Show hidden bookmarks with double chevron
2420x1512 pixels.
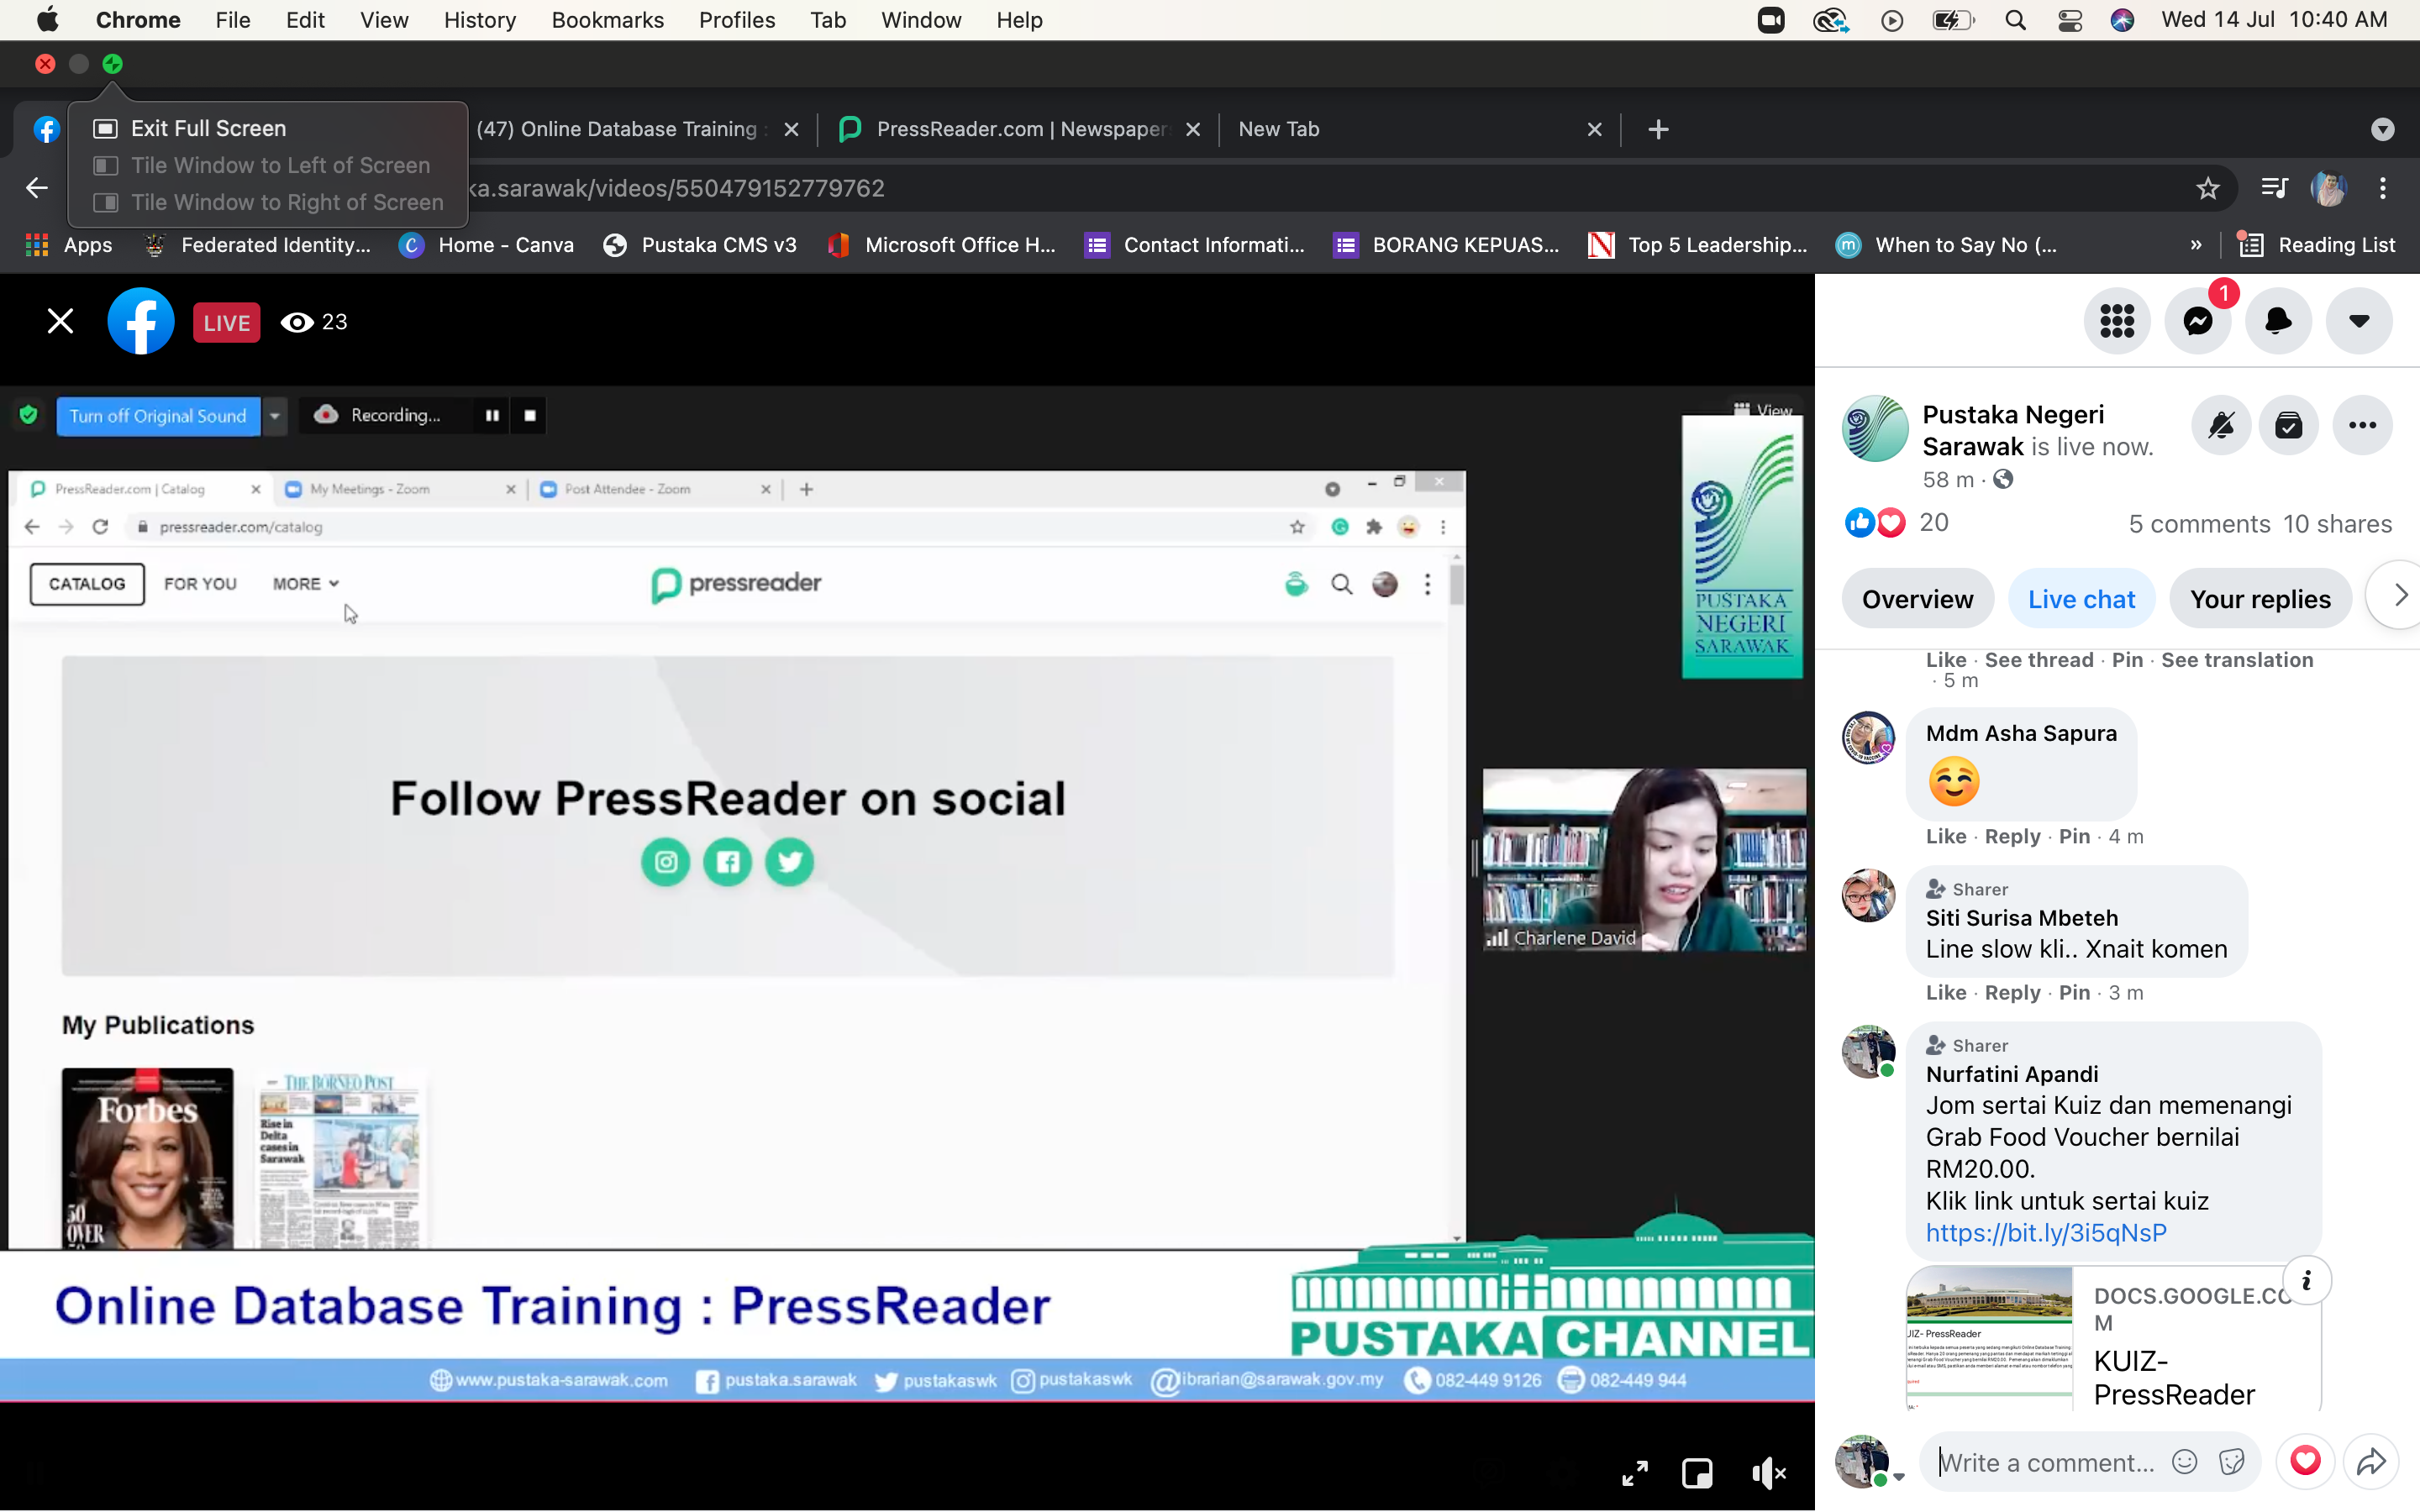(x=2195, y=245)
